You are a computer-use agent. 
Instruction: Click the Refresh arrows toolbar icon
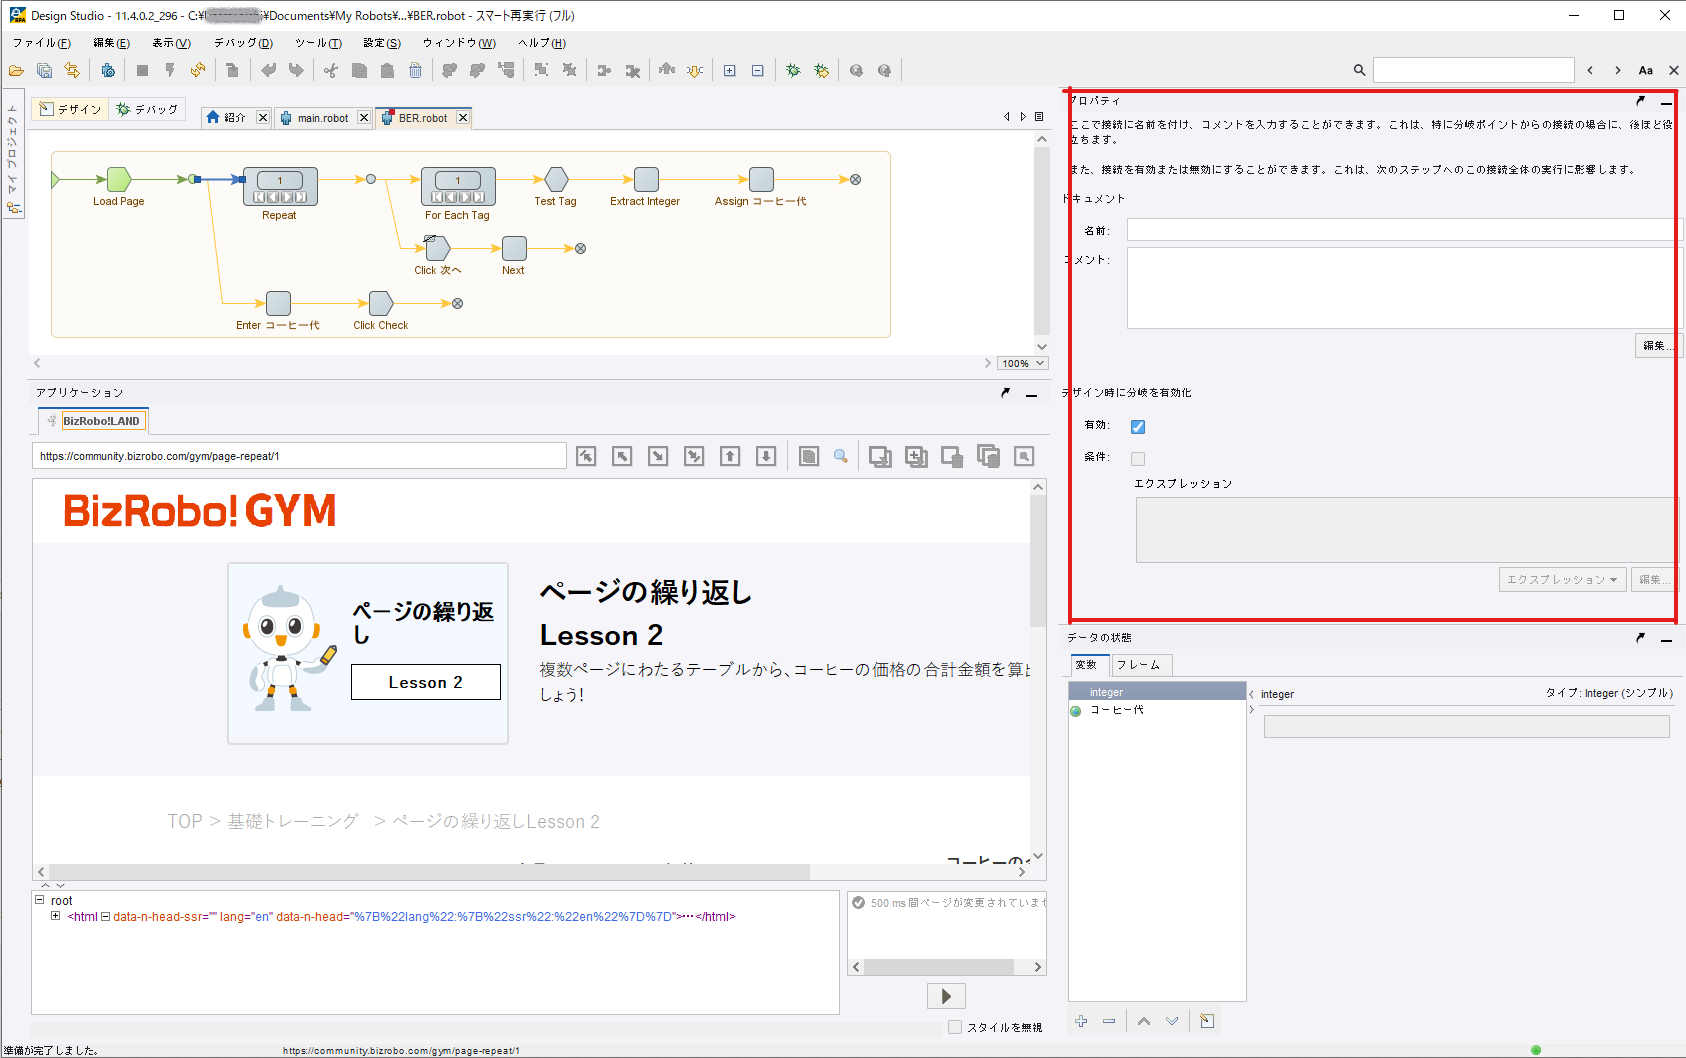coord(198,70)
